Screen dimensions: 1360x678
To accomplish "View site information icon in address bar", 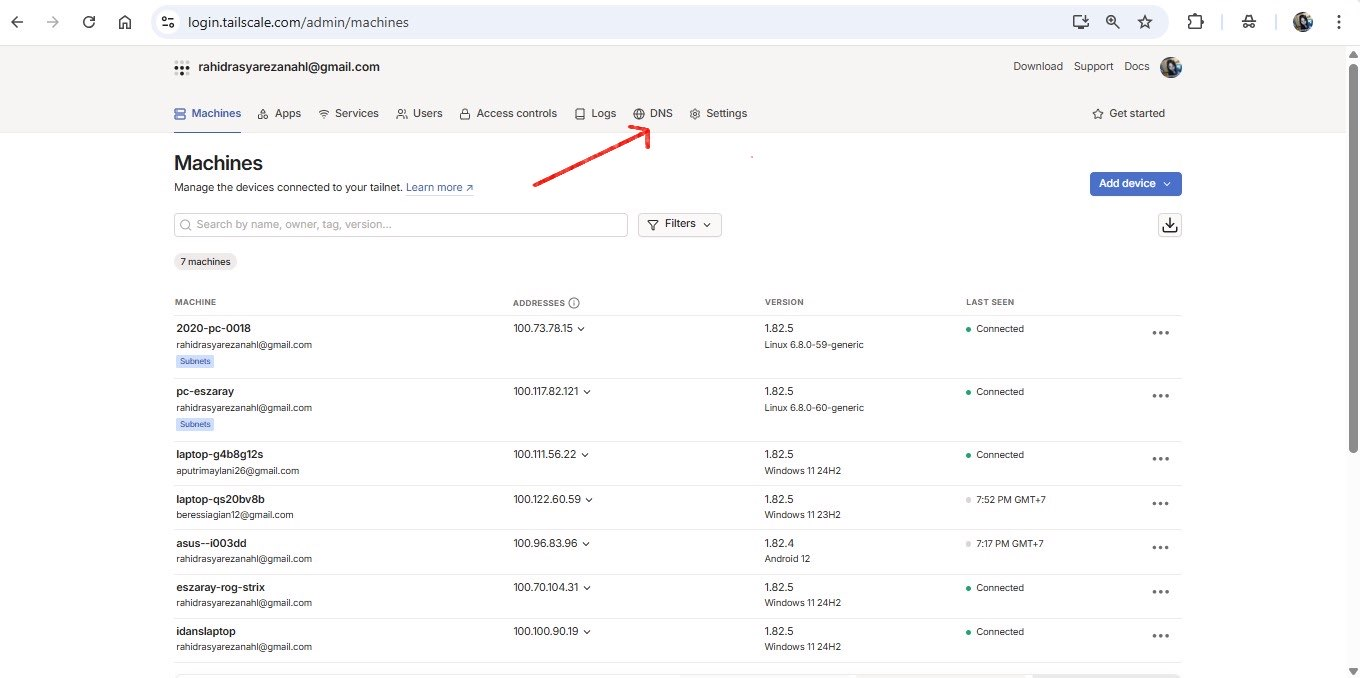I will pos(168,22).
